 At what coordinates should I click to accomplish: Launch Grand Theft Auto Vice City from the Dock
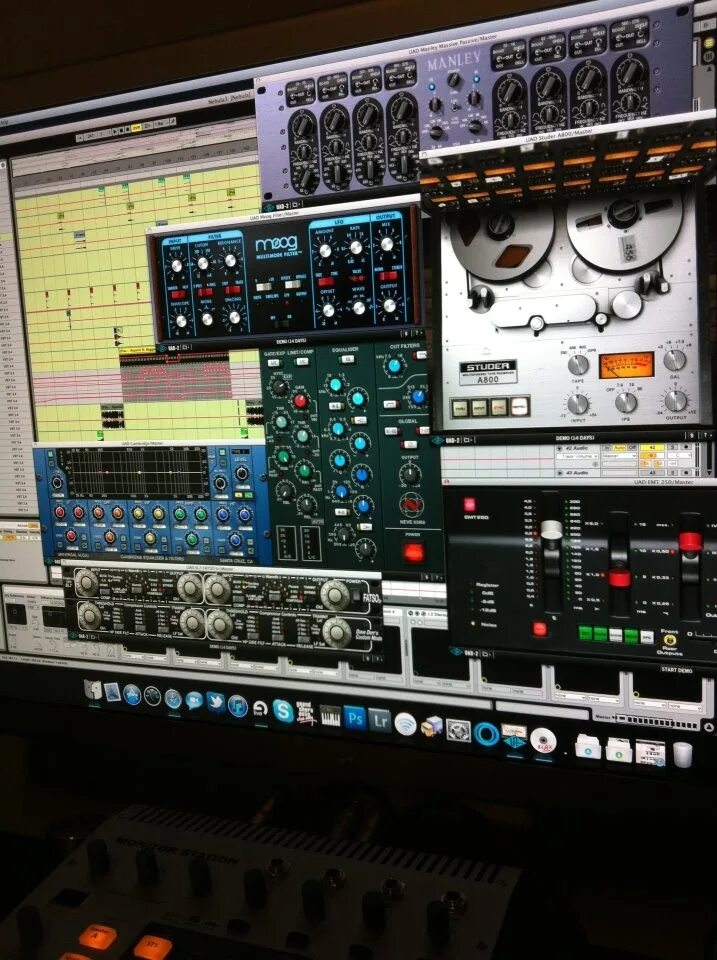tap(306, 713)
